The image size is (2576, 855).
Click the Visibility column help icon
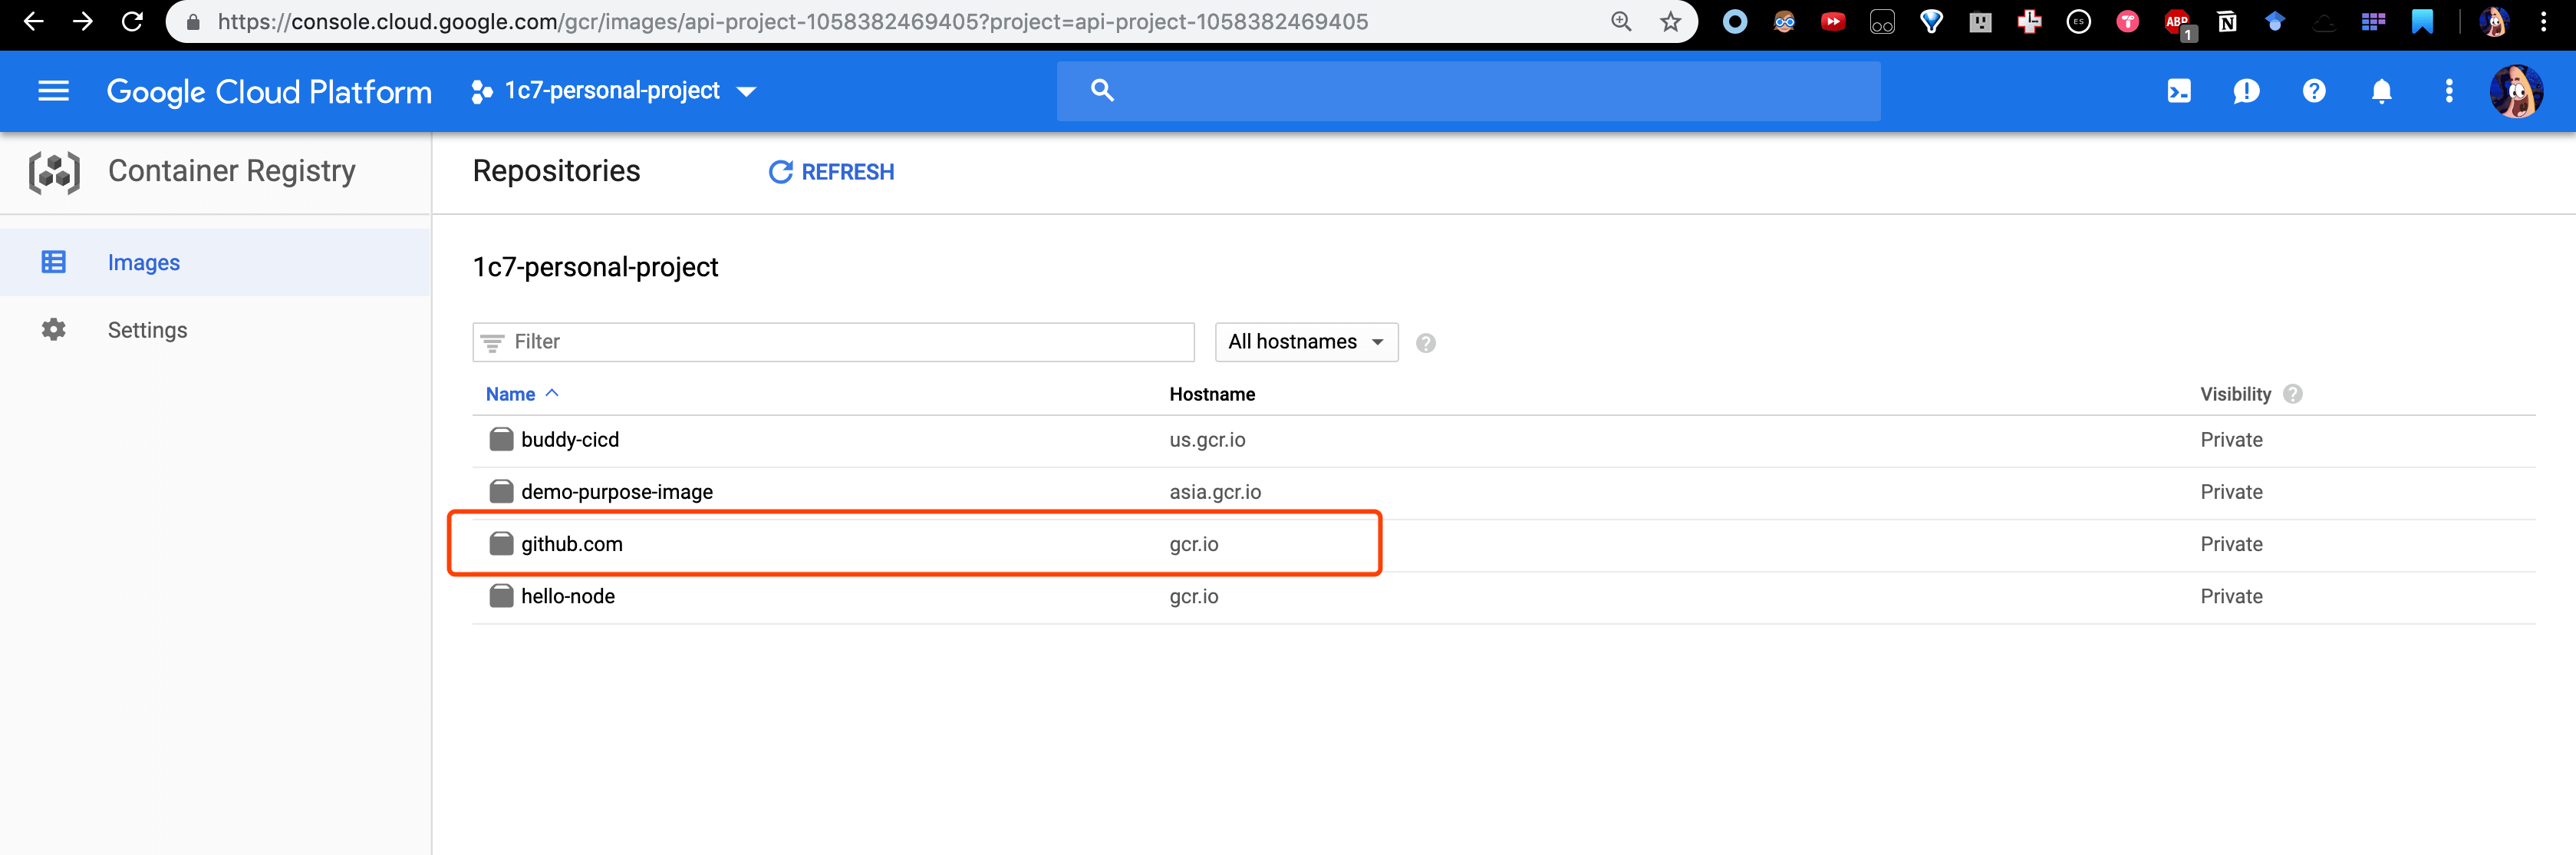click(2293, 394)
